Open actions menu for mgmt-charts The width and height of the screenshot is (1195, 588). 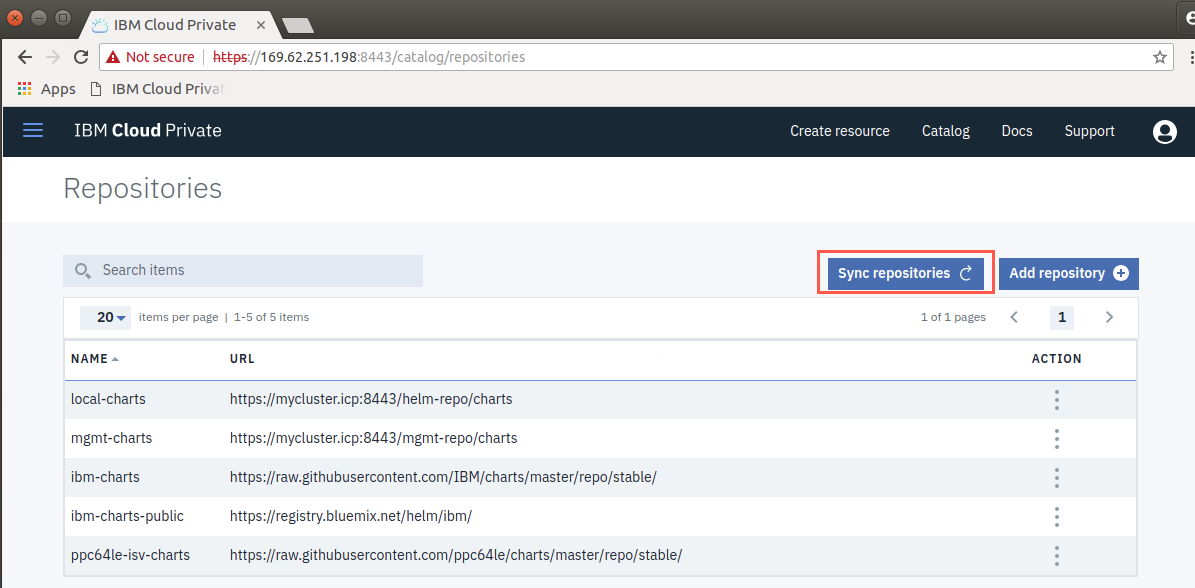pyautogui.click(x=1056, y=439)
